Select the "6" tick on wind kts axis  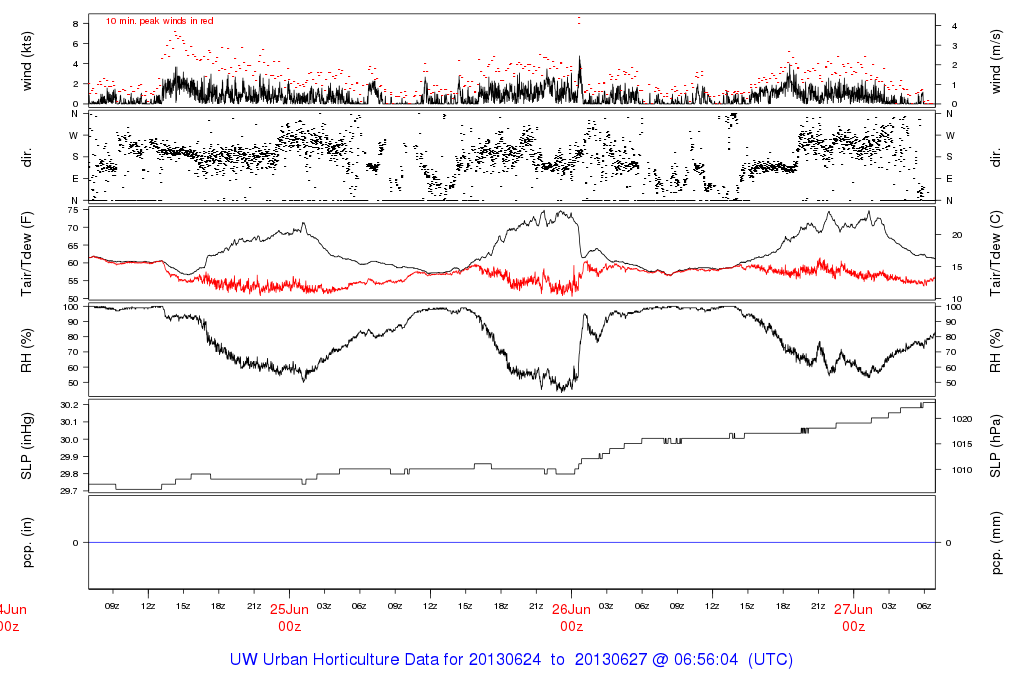click(x=76, y=44)
